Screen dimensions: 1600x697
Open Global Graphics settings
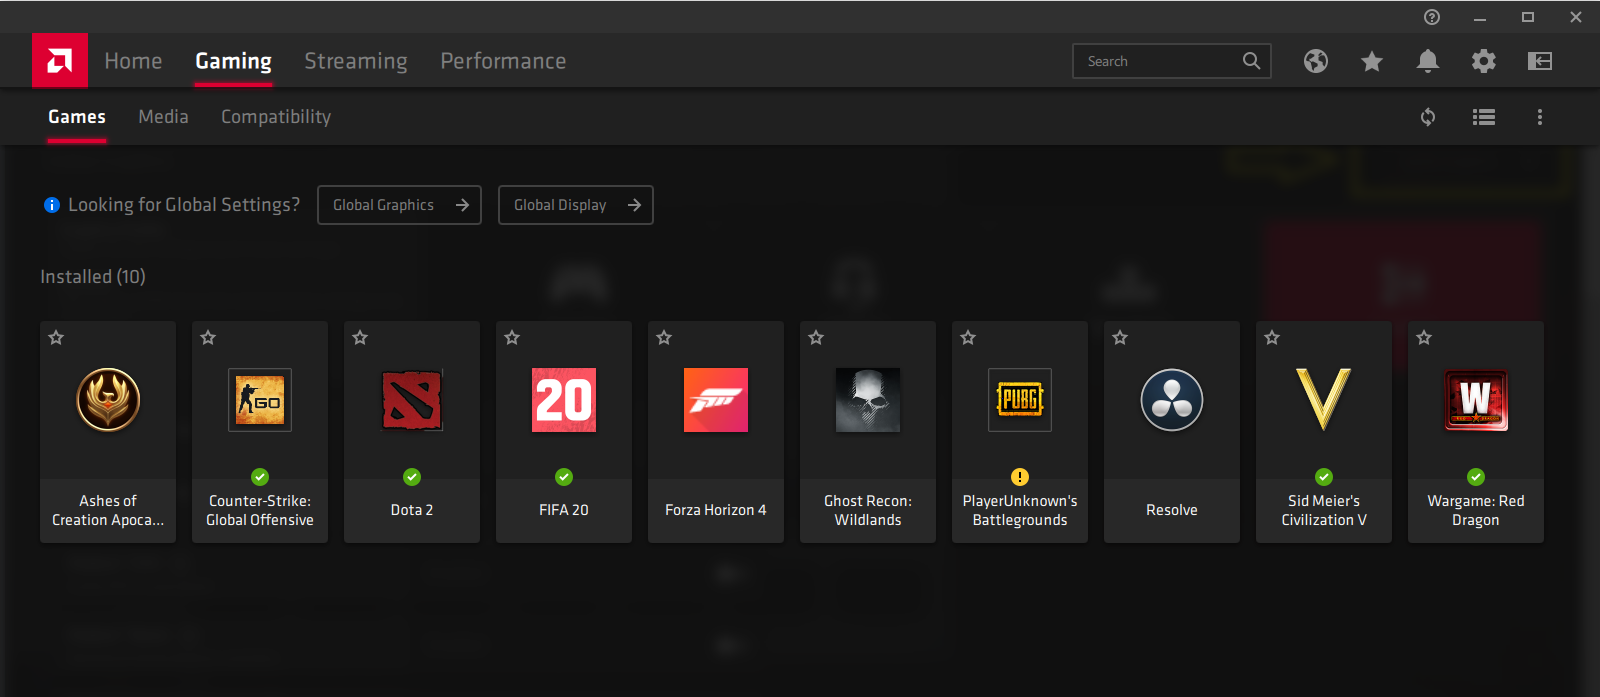[399, 205]
